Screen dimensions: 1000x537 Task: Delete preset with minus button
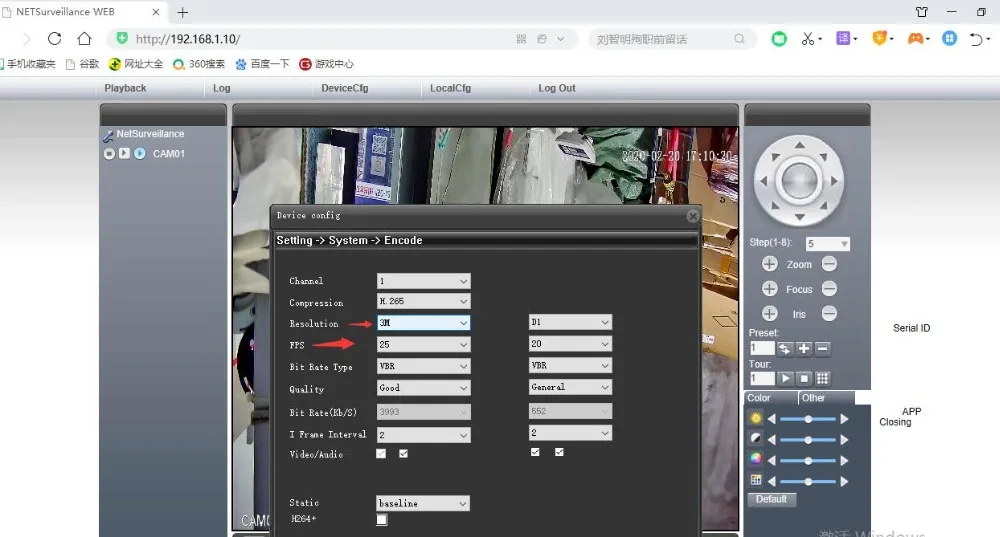(x=823, y=348)
